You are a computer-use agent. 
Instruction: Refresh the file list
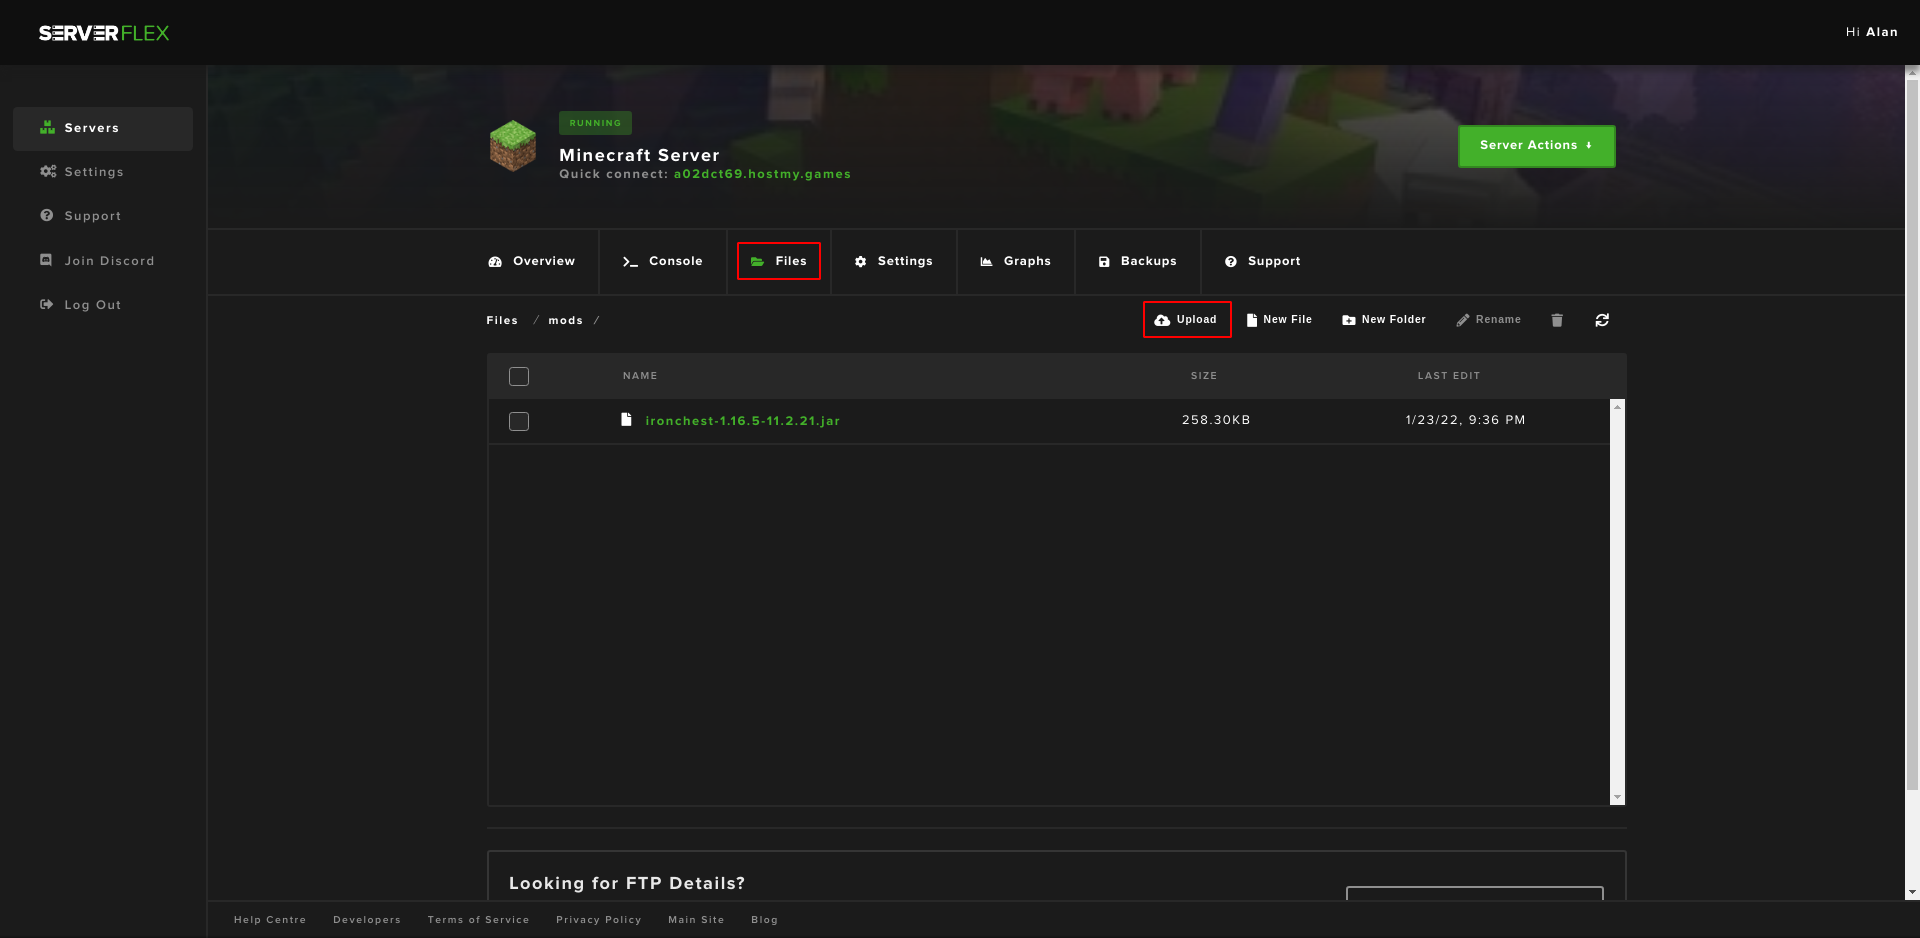pyautogui.click(x=1602, y=320)
